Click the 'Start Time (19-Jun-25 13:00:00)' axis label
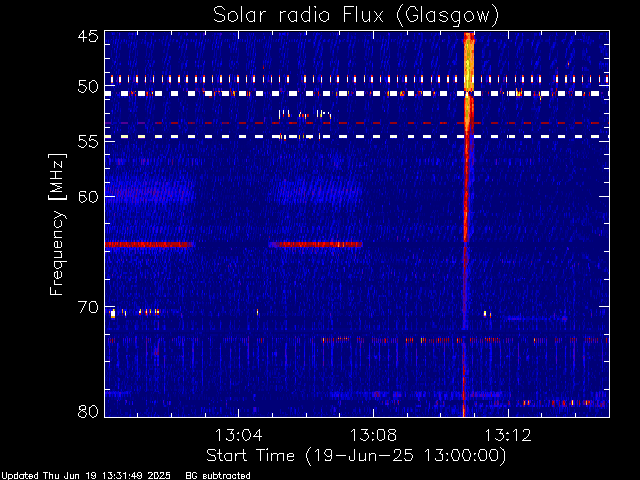This screenshot has height=480, width=640. [356, 456]
